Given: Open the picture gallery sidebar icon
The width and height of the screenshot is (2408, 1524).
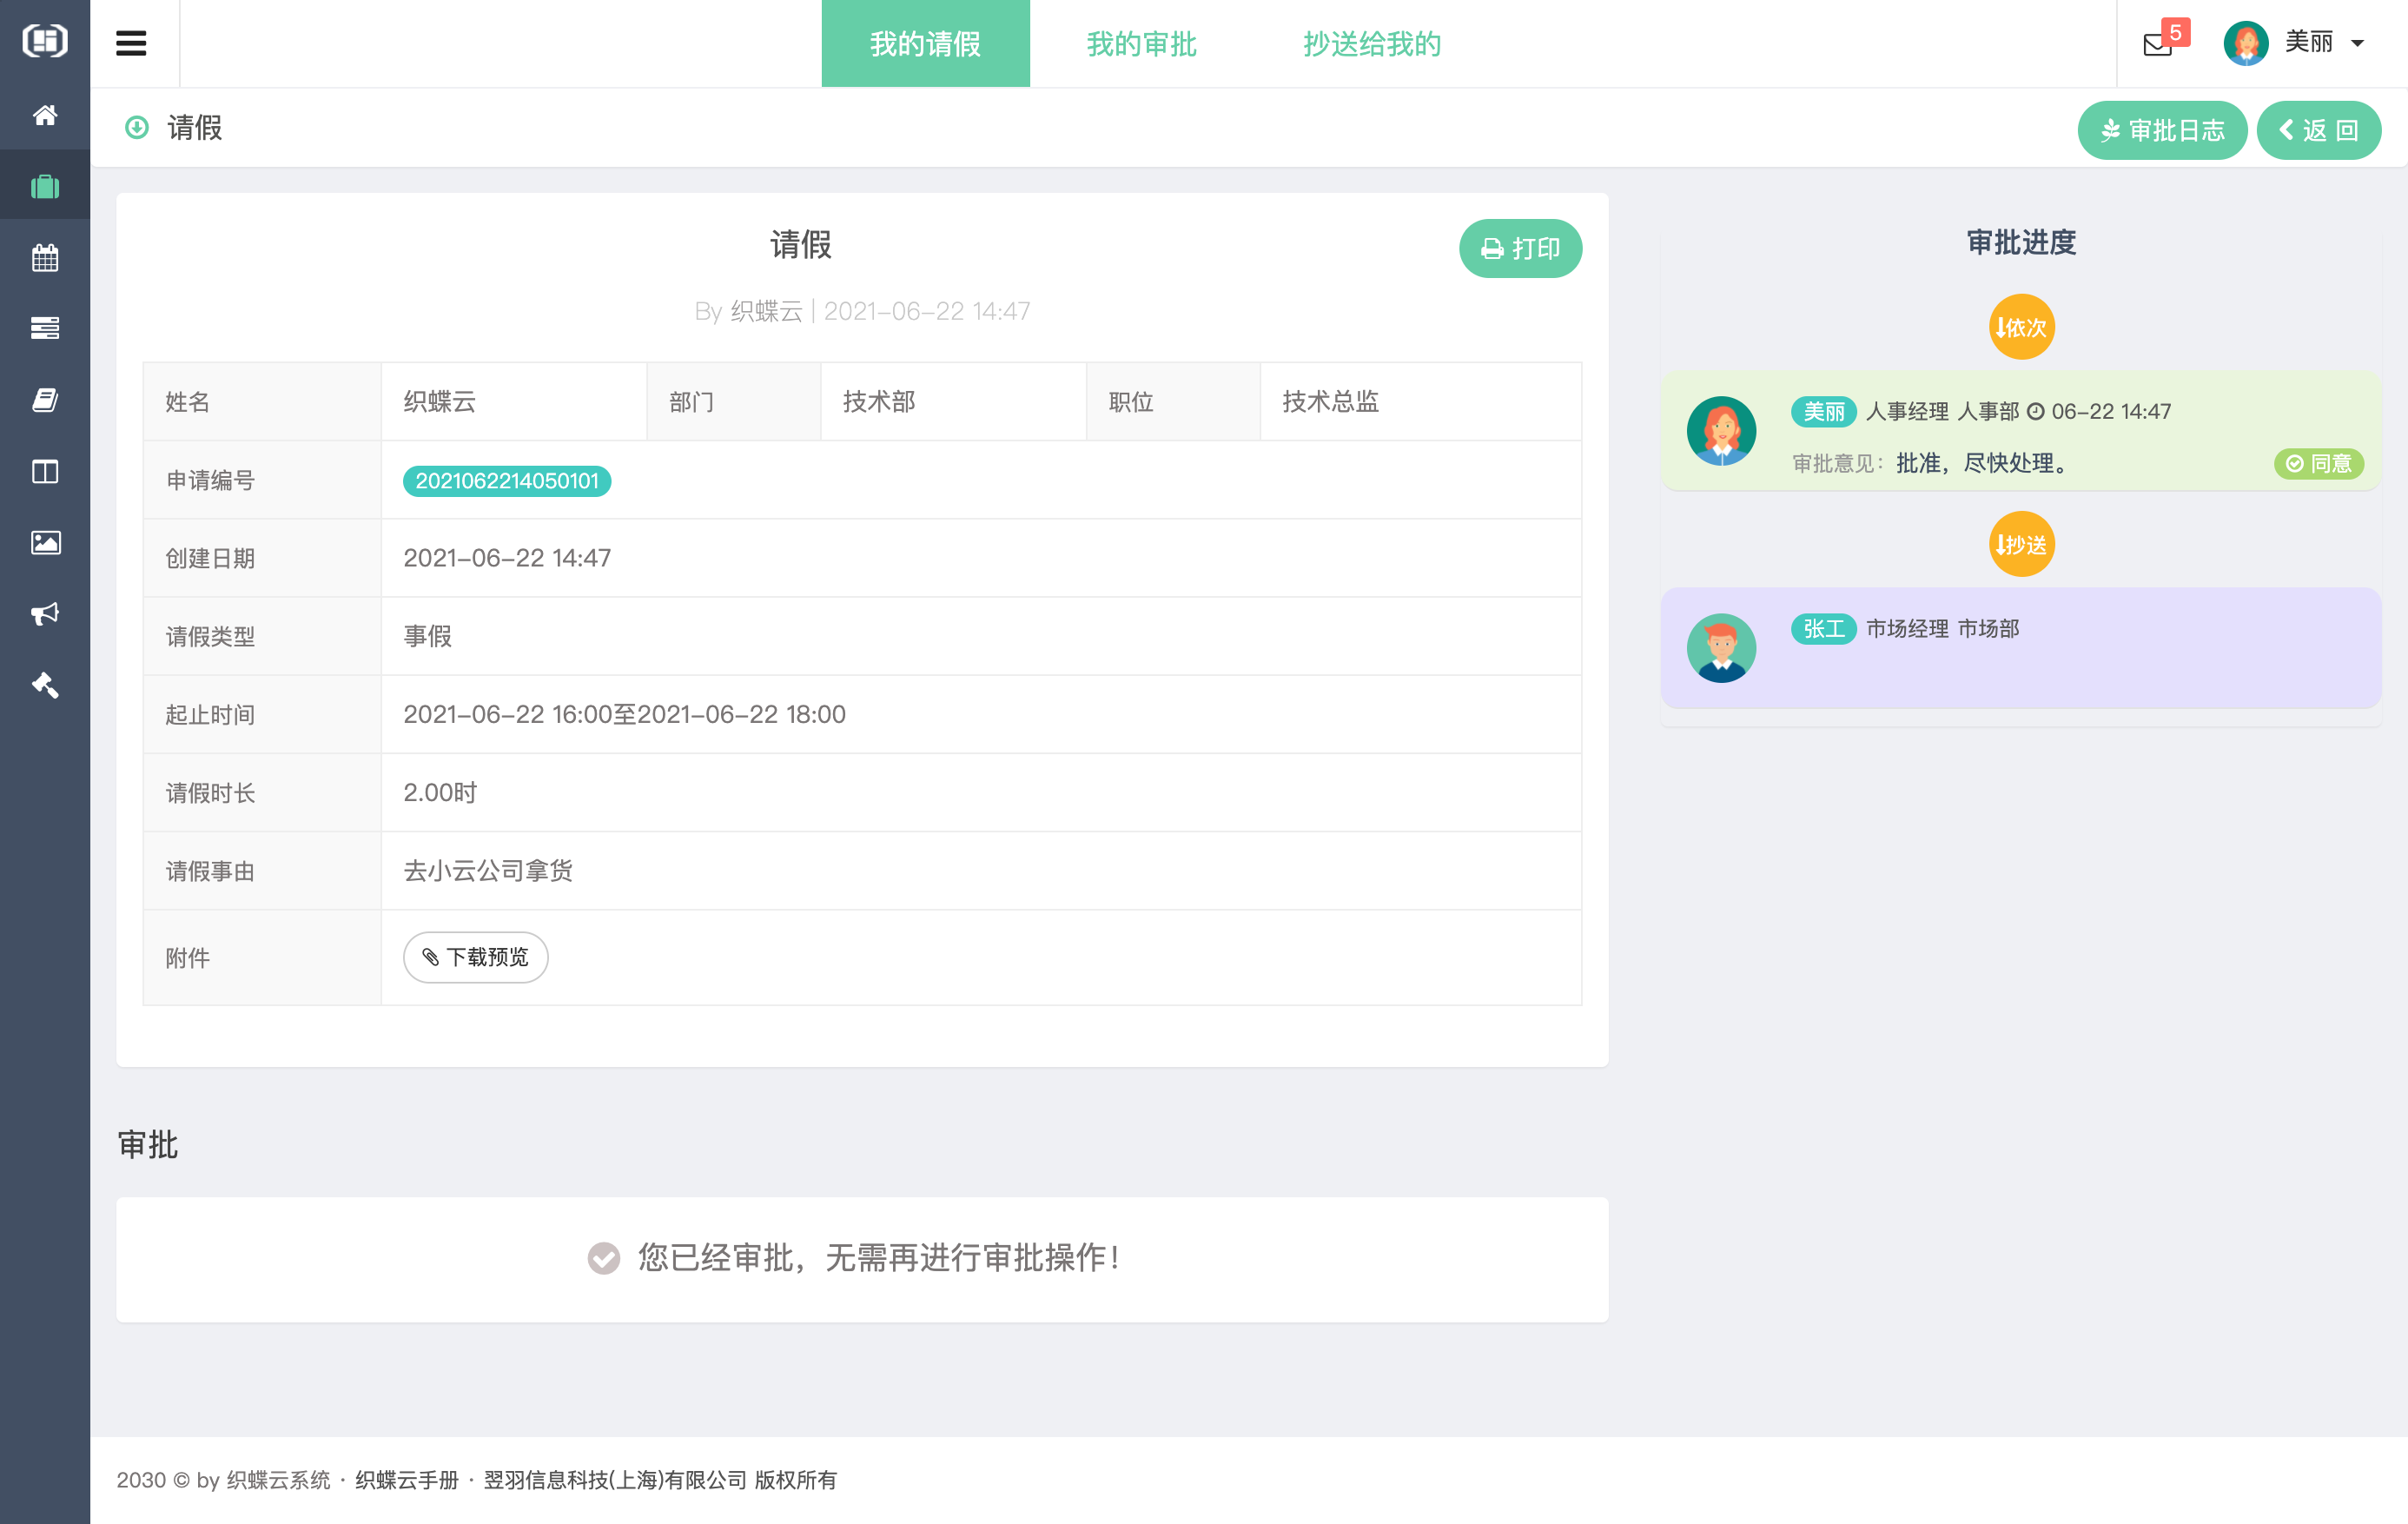Looking at the screenshot, I should click(45, 542).
